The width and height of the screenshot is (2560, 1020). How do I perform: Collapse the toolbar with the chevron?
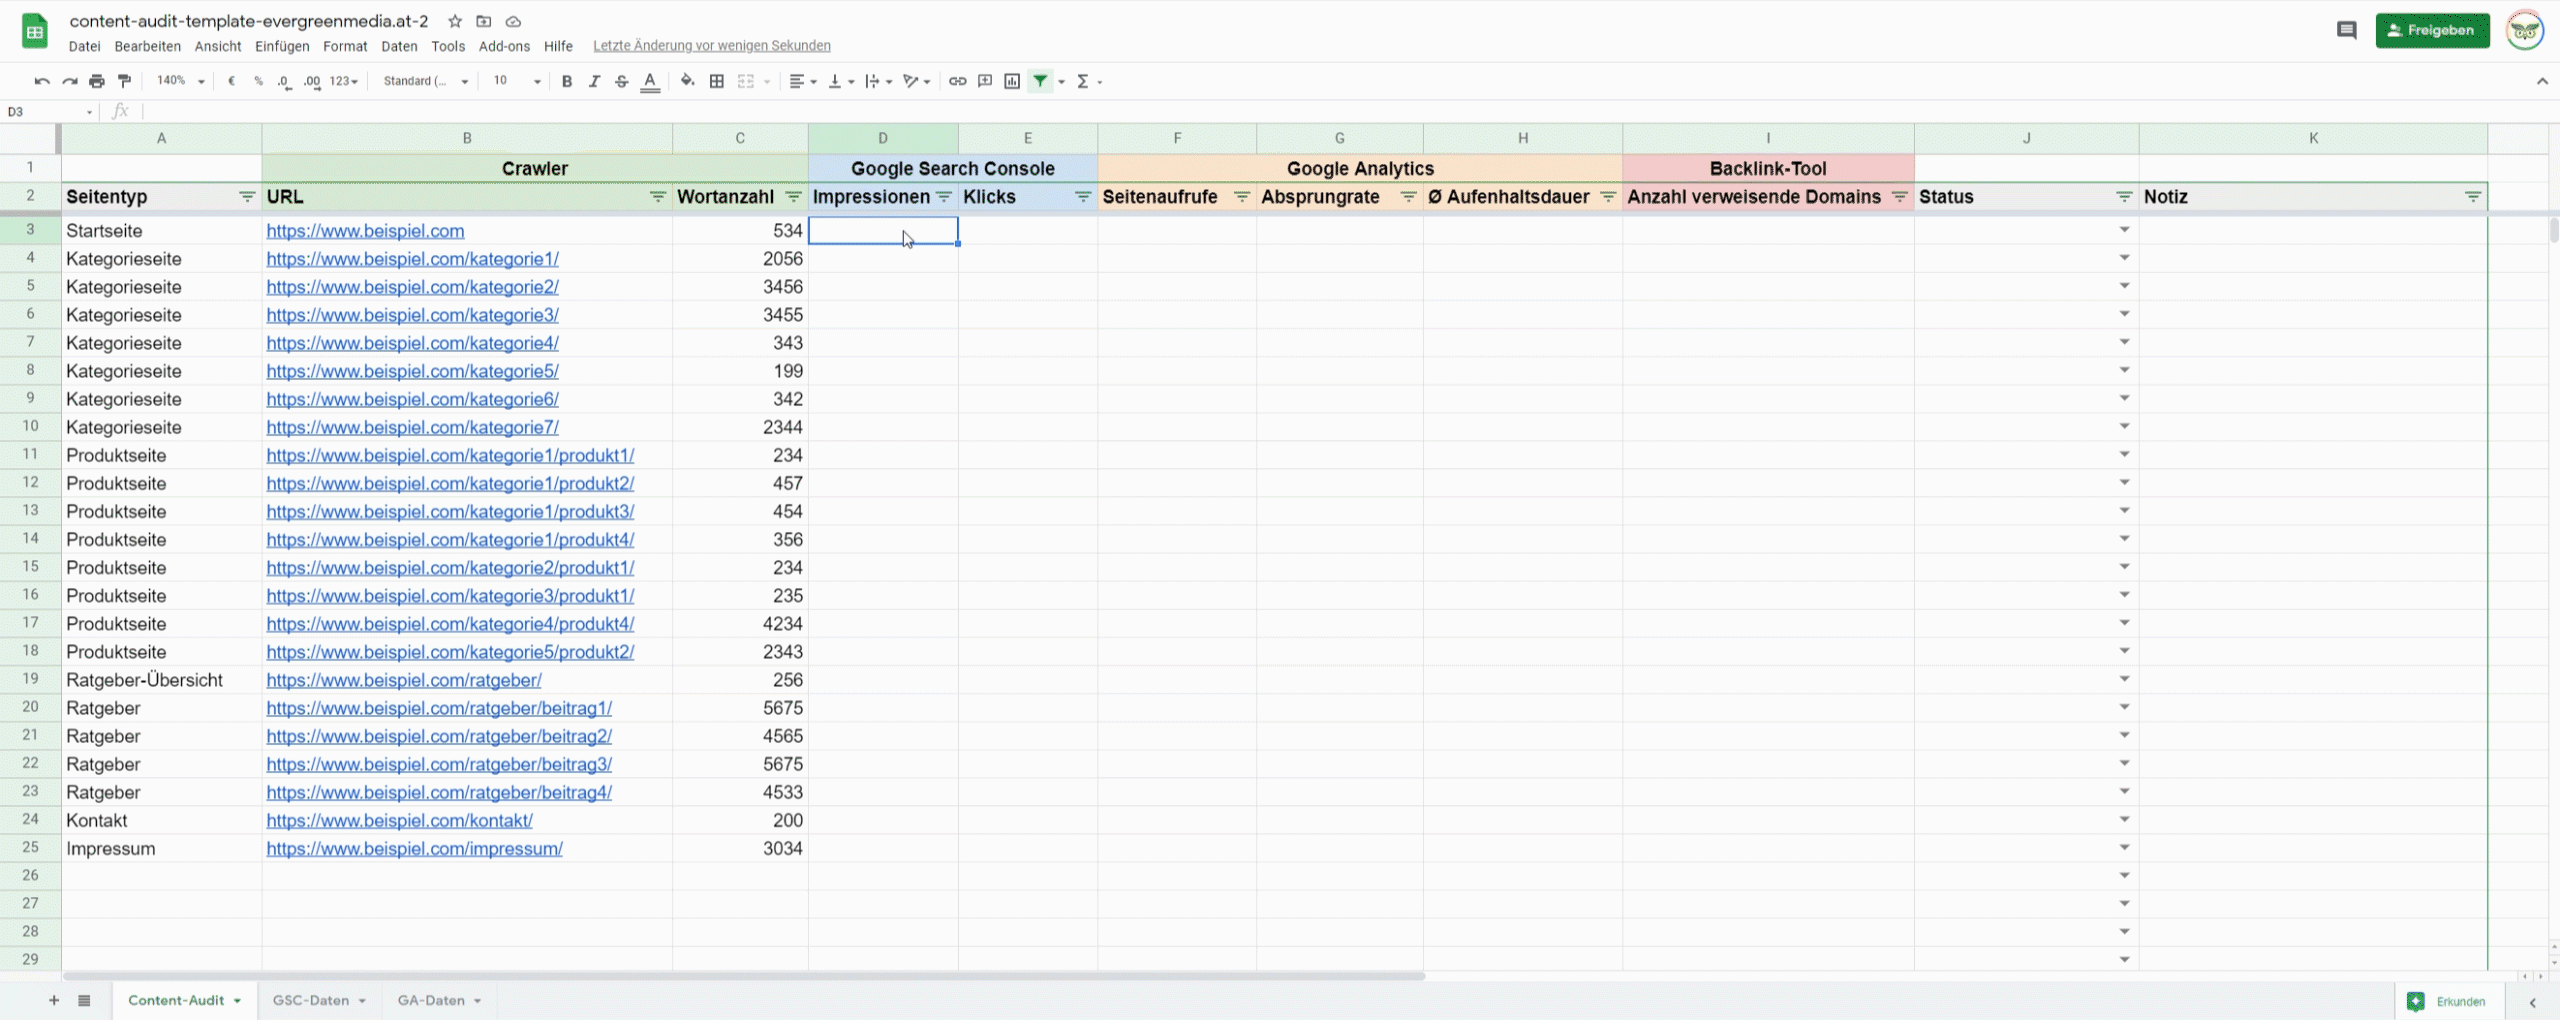click(x=2542, y=82)
